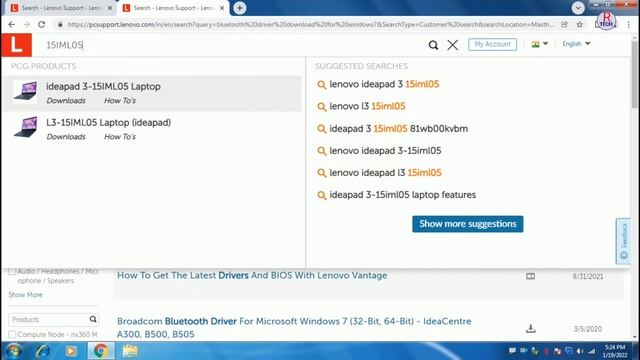This screenshot has width=640, height=360.
Task: Toggle Audio / Headphones / Microphone checkbox
Action: pyautogui.click(x=12, y=271)
